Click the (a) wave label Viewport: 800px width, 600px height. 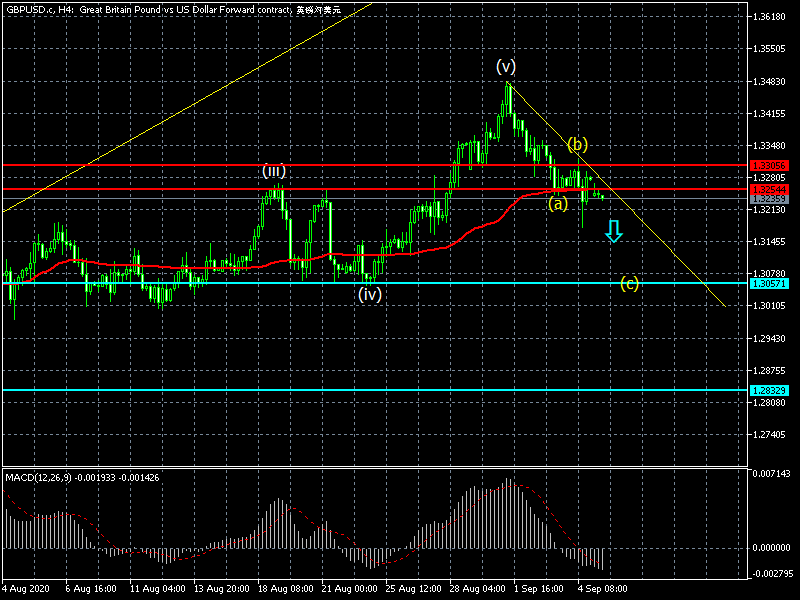[558, 204]
